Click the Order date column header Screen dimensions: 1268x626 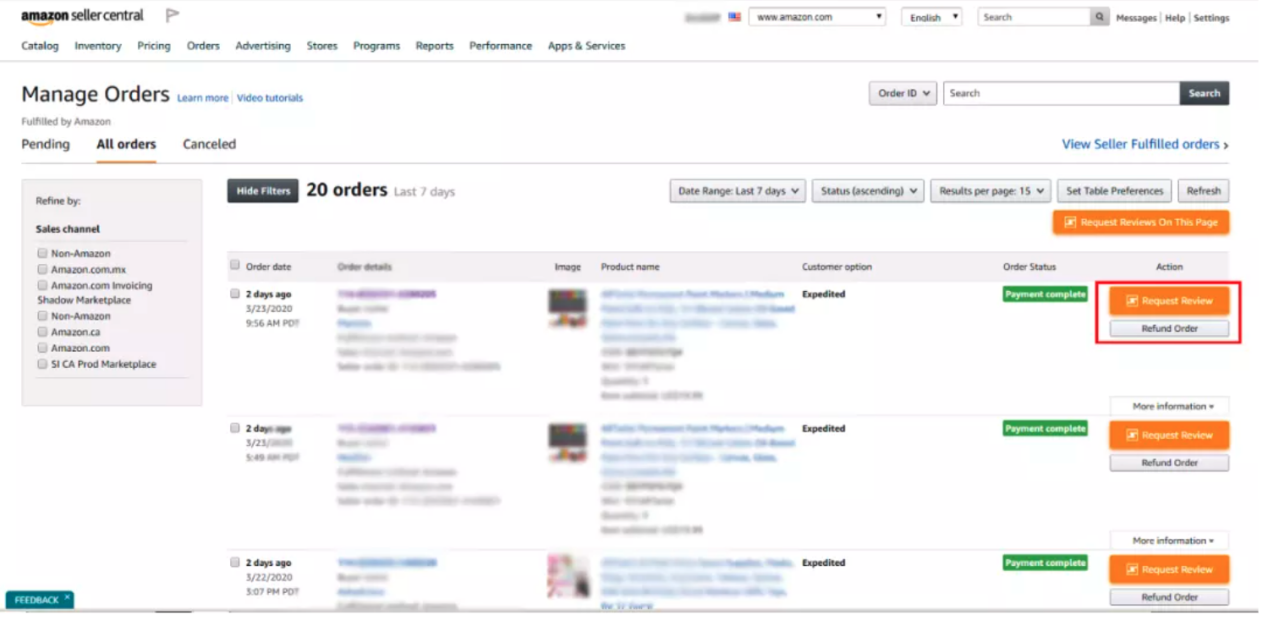coord(268,267)
